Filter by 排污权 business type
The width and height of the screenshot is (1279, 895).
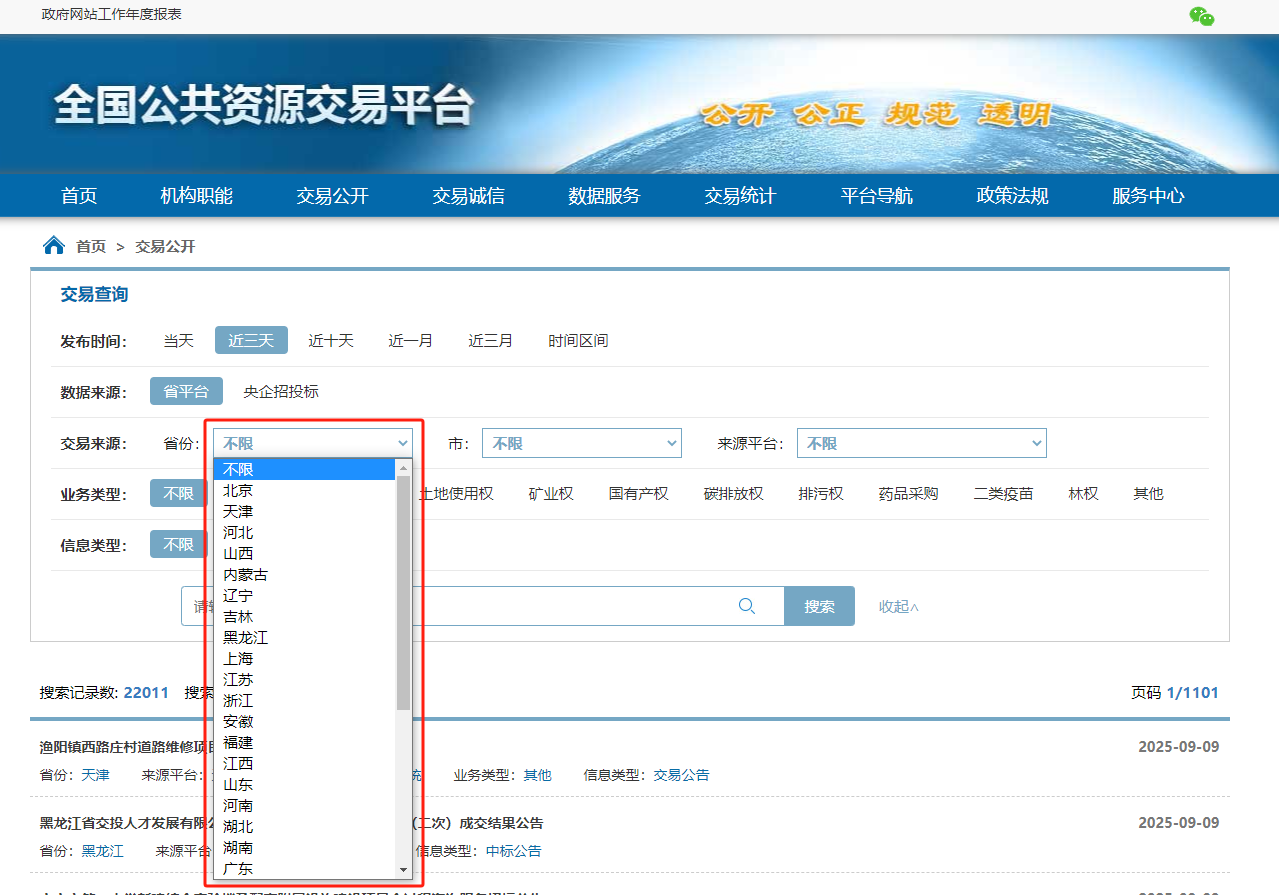coord(821,493)
